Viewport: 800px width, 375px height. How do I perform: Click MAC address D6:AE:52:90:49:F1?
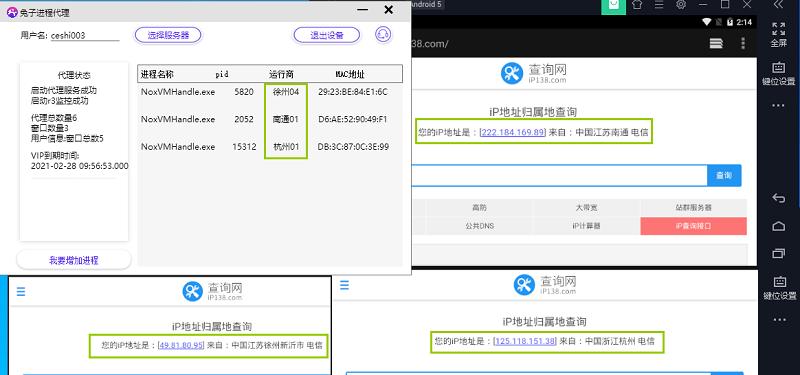353,119
